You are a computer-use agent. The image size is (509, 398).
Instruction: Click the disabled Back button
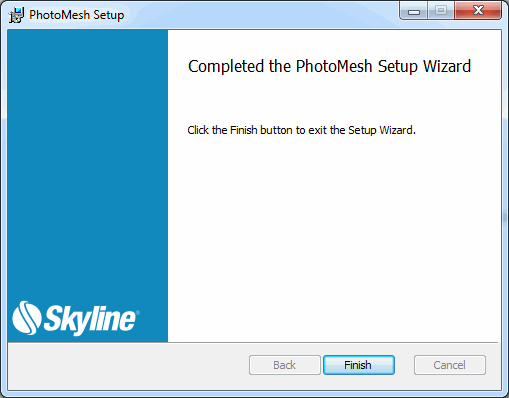click(285, 365)
